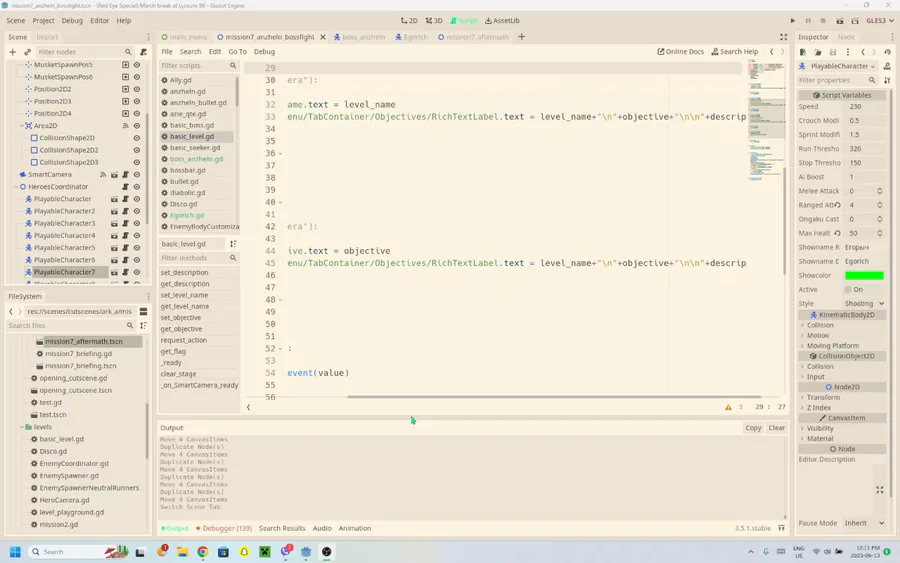This screenshot has width=900, height=563.
Task: Close the mission7_anzheln_bossfight tab
Action: point(323,37)
